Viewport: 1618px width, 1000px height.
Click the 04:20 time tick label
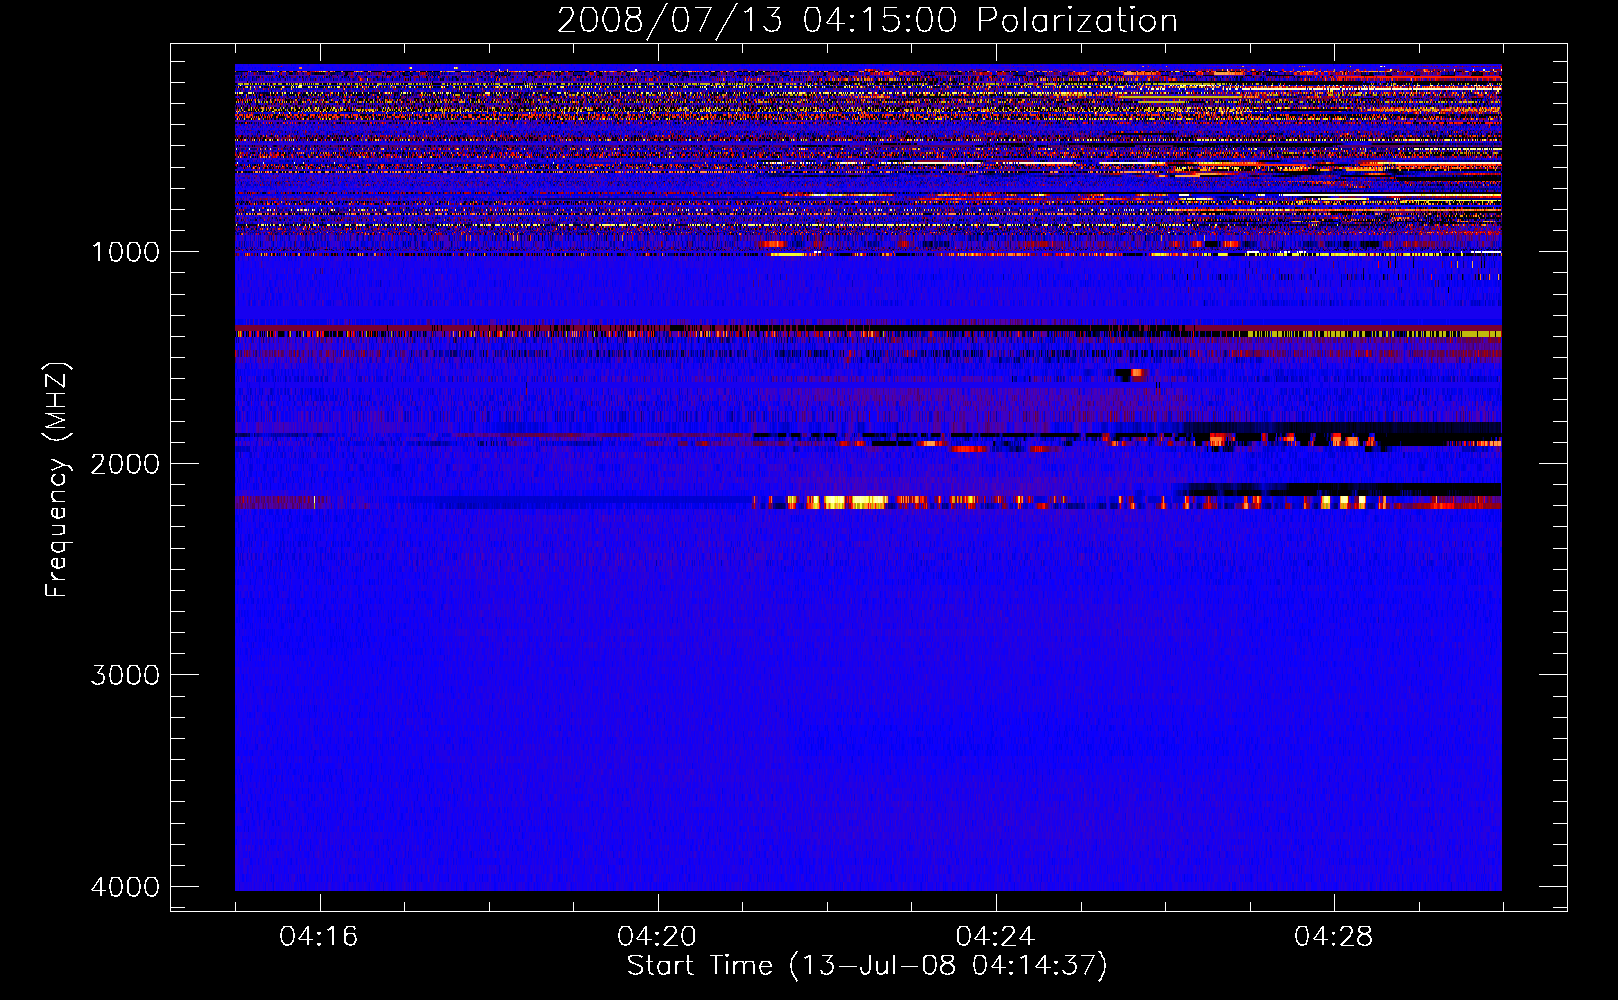point(657,937)
